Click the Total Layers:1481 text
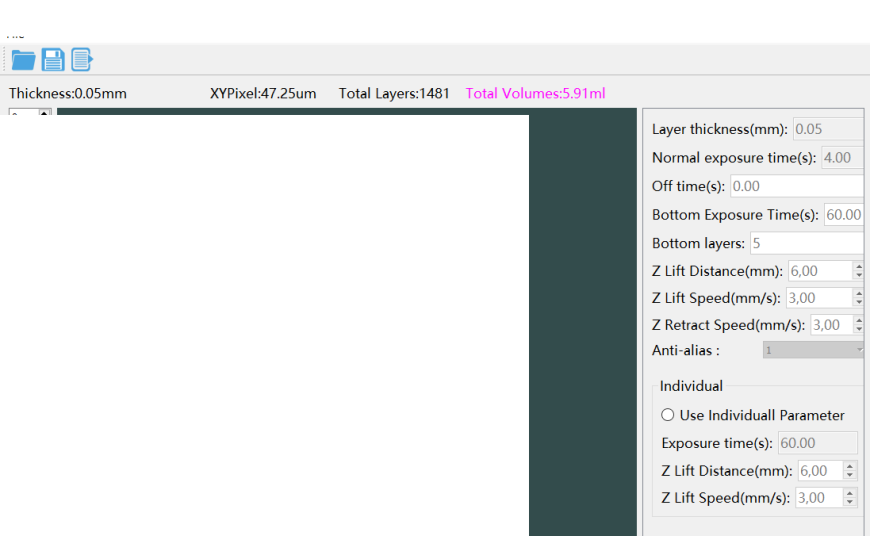The height and width of the screenshot is (536, 870). click(394, 93)
